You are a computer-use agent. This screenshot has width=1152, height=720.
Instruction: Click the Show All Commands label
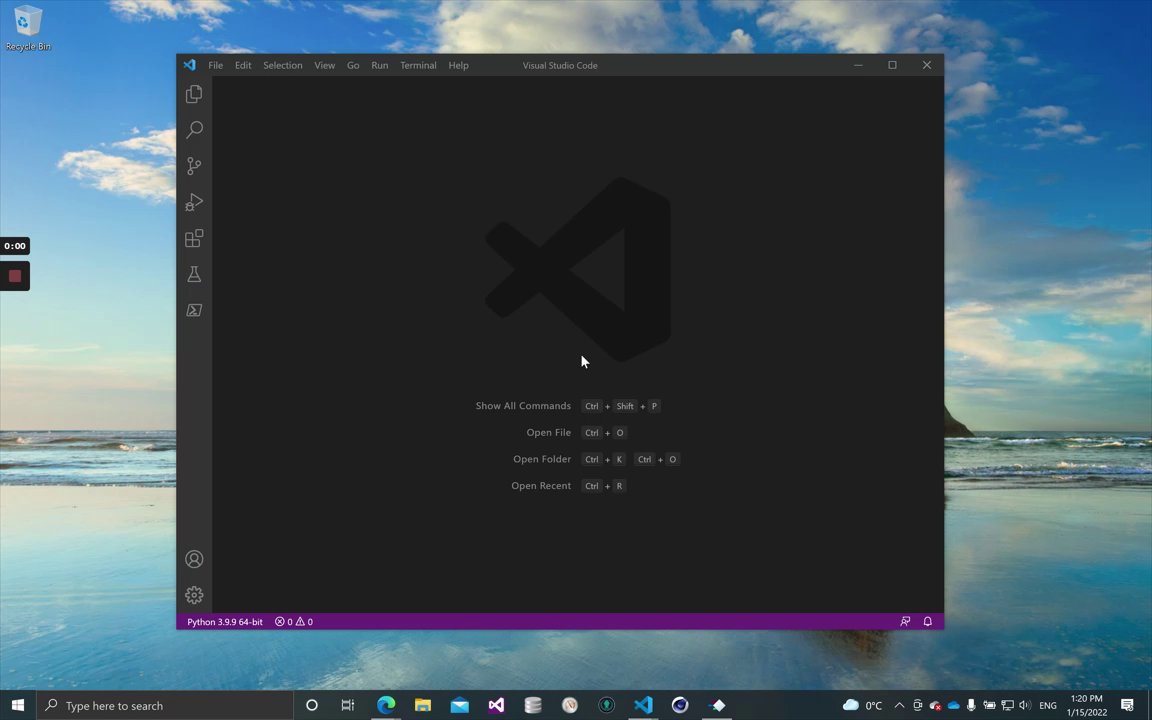coord(523,406)
